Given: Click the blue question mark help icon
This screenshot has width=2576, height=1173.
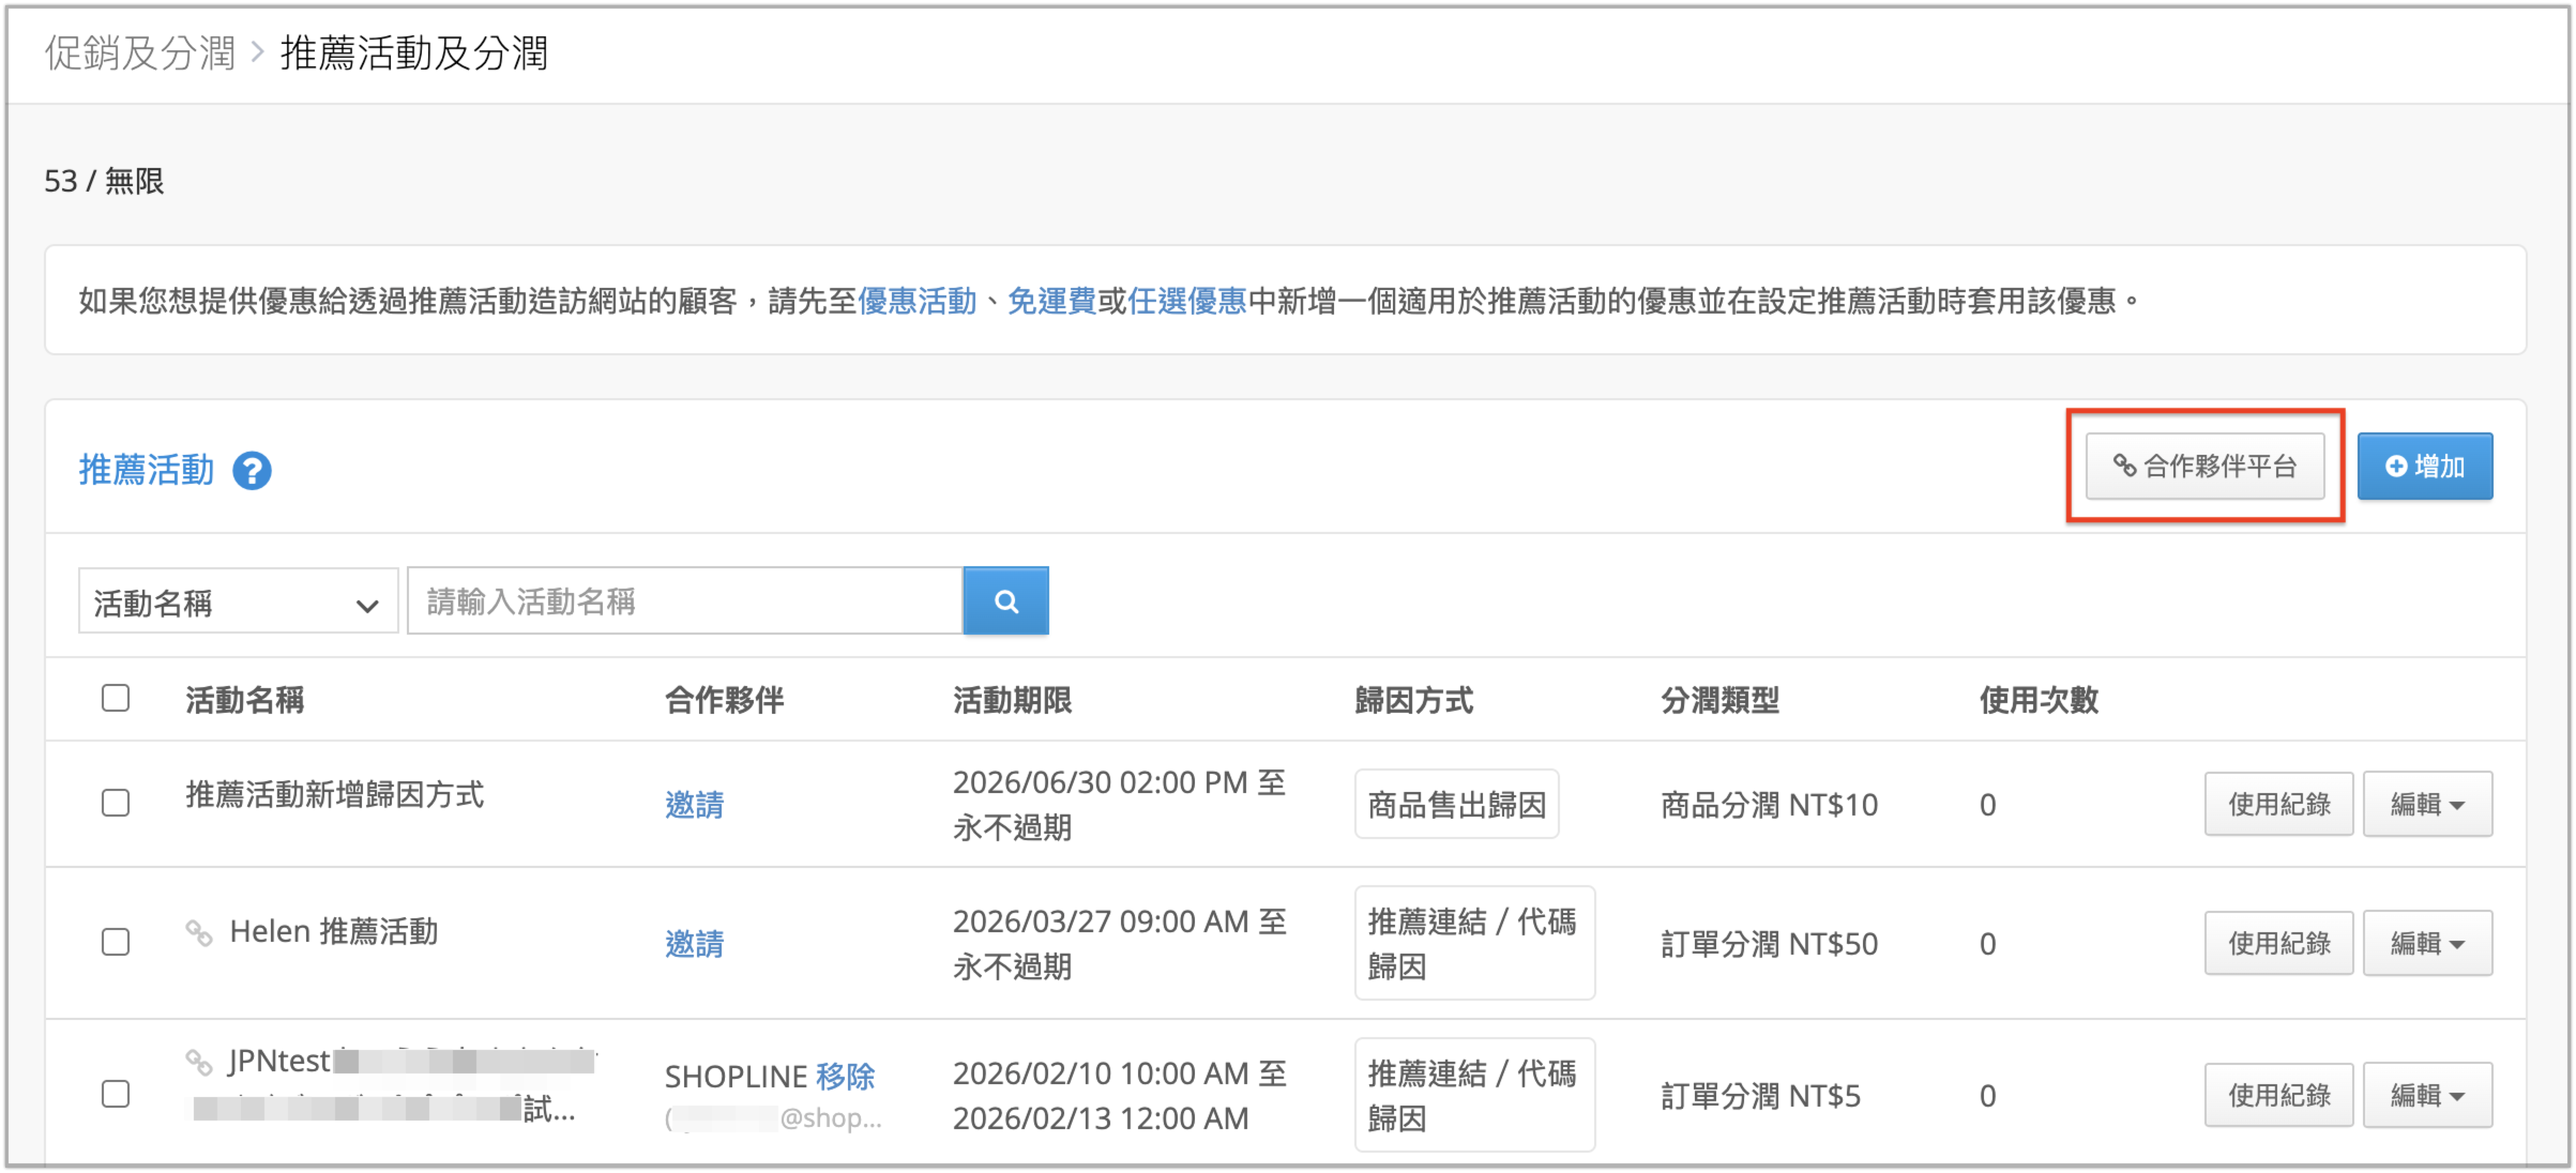Looking at the screenshot, I should (252, 470).
